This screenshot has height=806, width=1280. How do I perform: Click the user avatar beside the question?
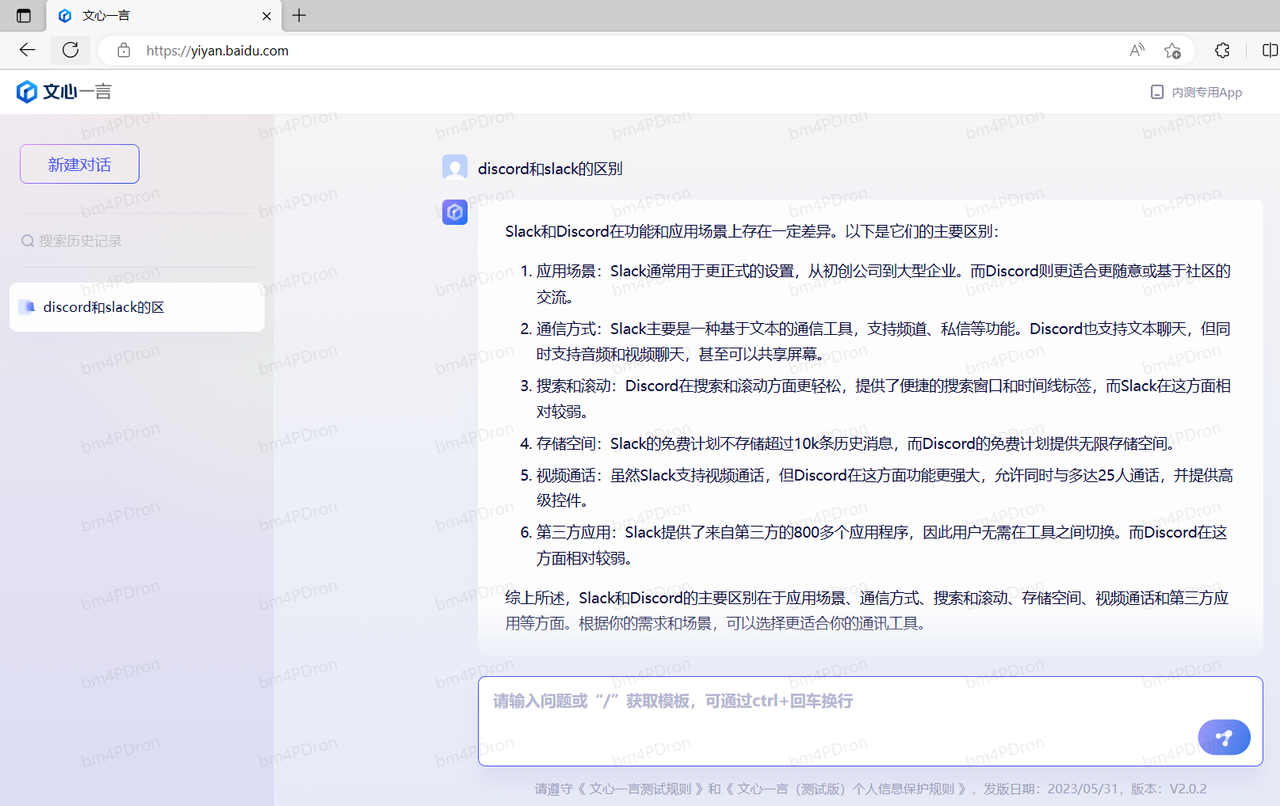[455, 168]
